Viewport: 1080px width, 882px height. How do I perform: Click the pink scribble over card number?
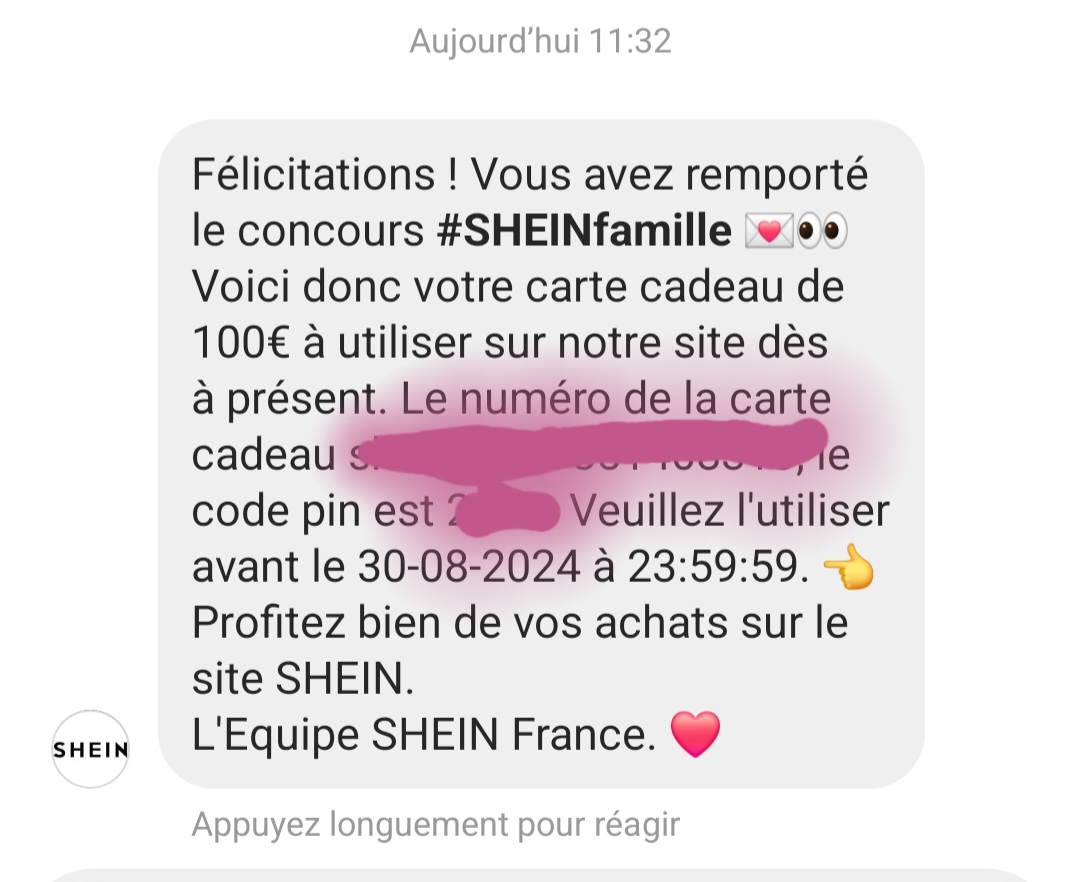(592, 449)
